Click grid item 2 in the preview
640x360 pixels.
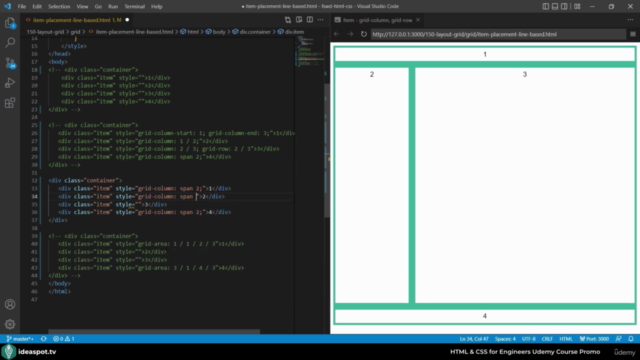372,185
